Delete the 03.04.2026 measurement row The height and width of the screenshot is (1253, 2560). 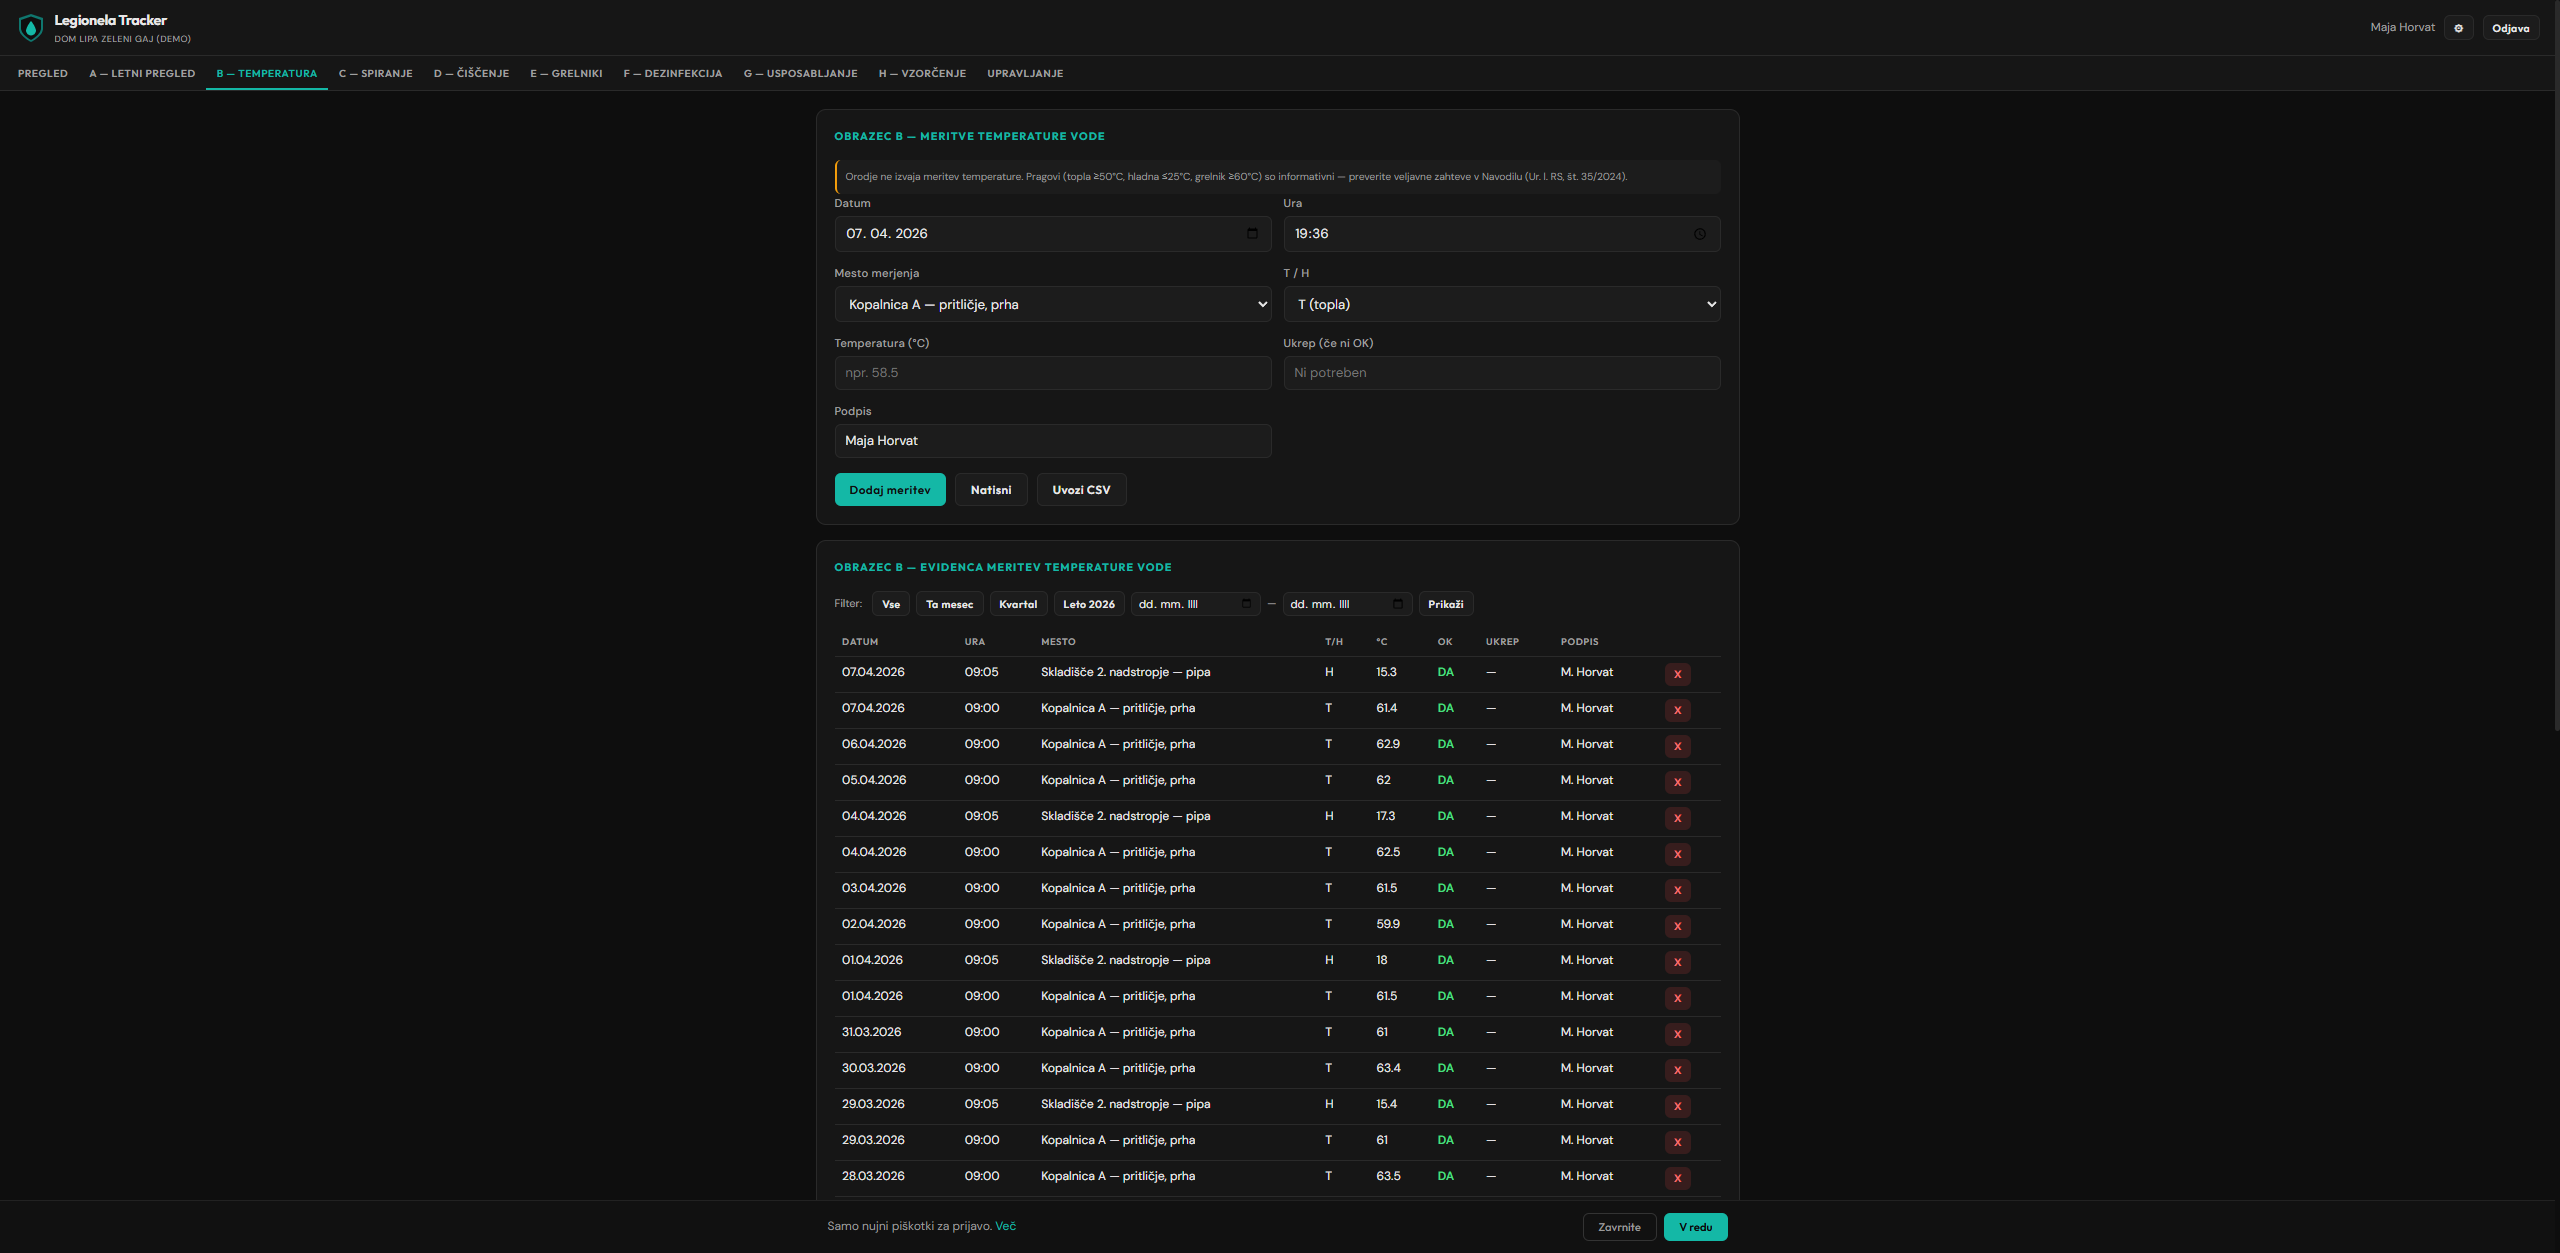coord(1677,890)
